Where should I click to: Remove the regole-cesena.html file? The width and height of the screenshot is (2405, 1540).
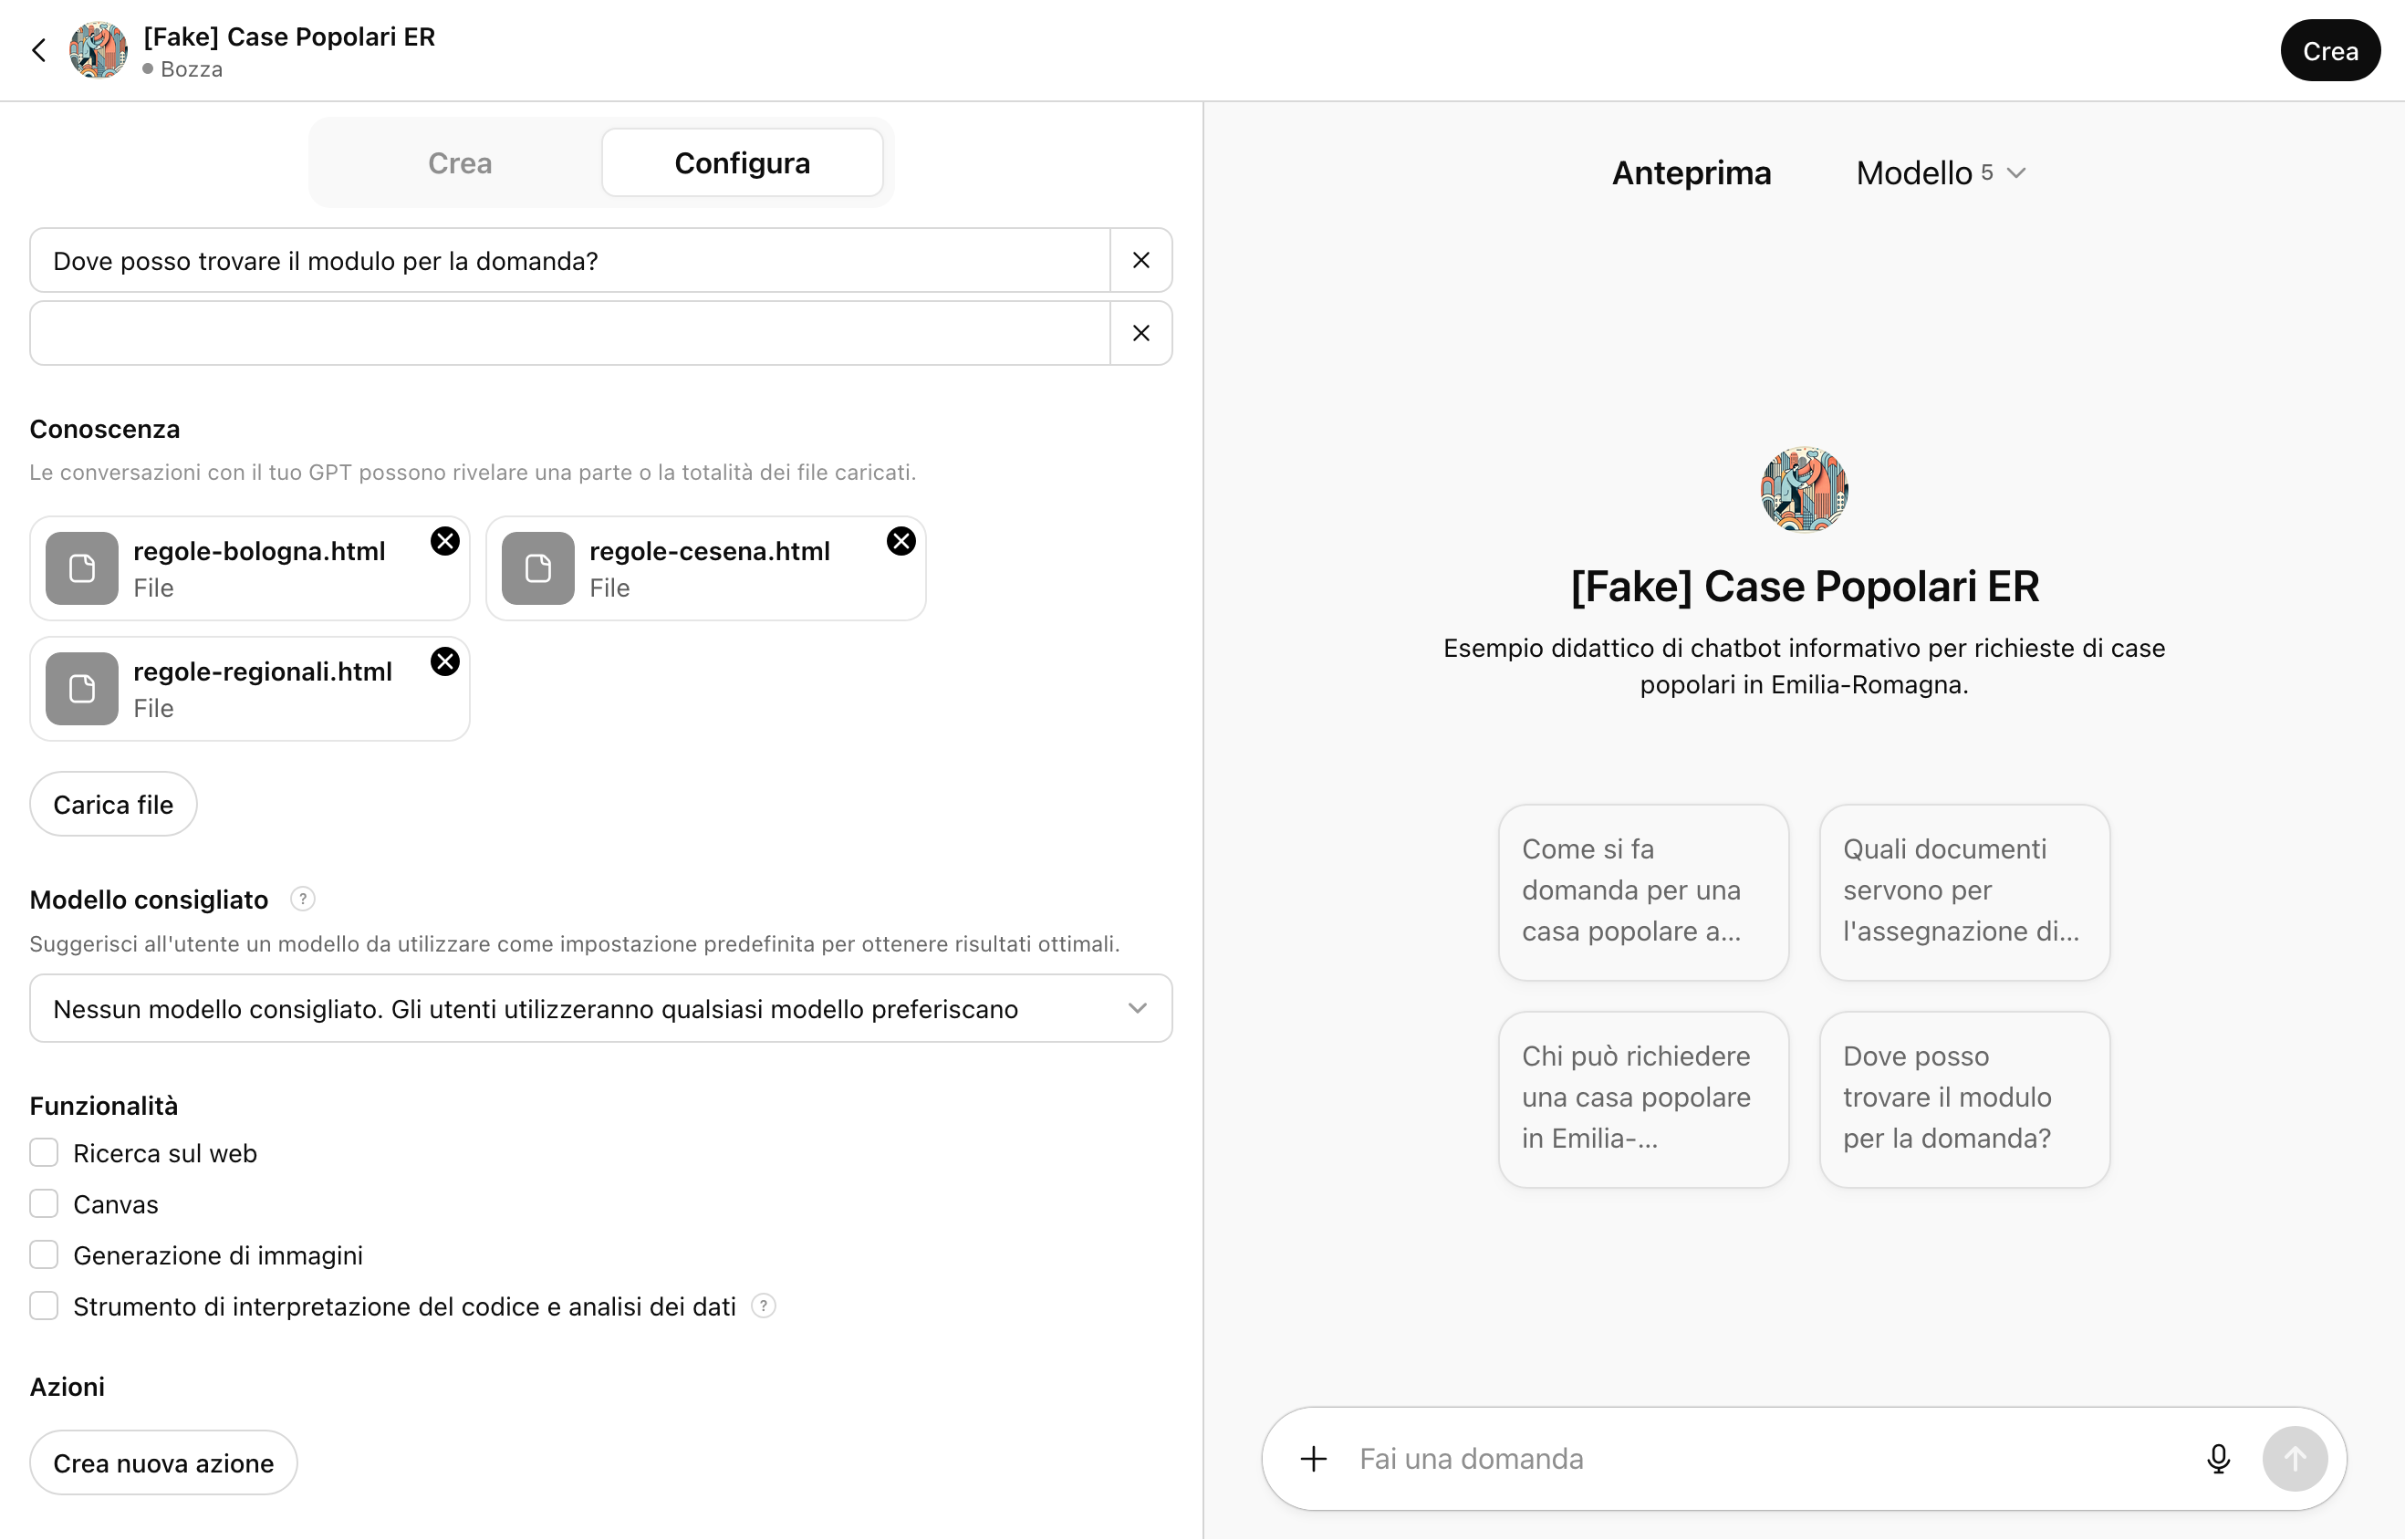pyautogui.click(x=901, y=541)
